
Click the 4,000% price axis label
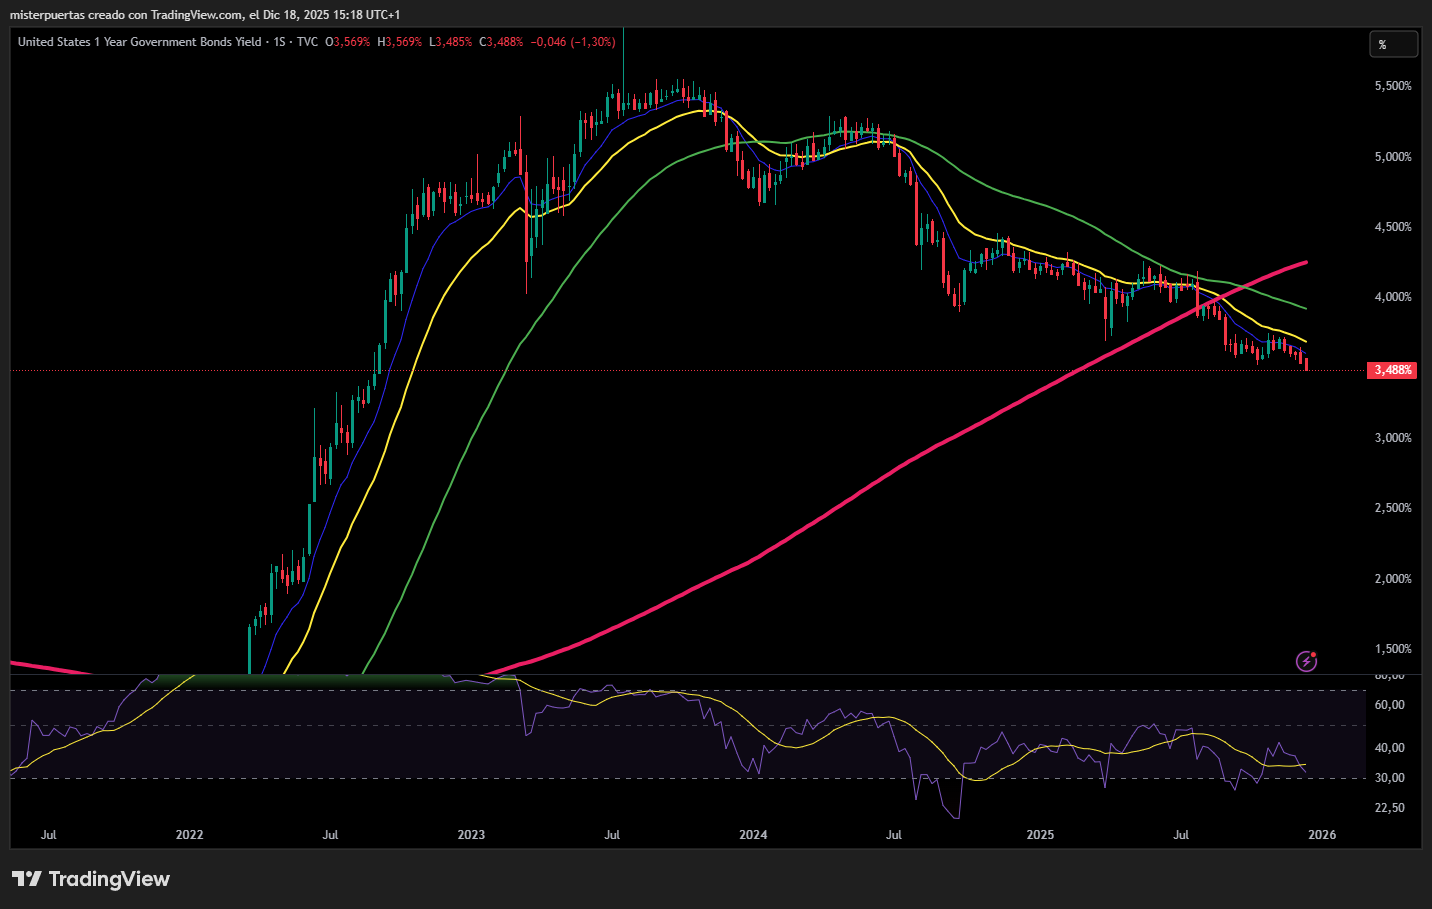[1393, 297]
